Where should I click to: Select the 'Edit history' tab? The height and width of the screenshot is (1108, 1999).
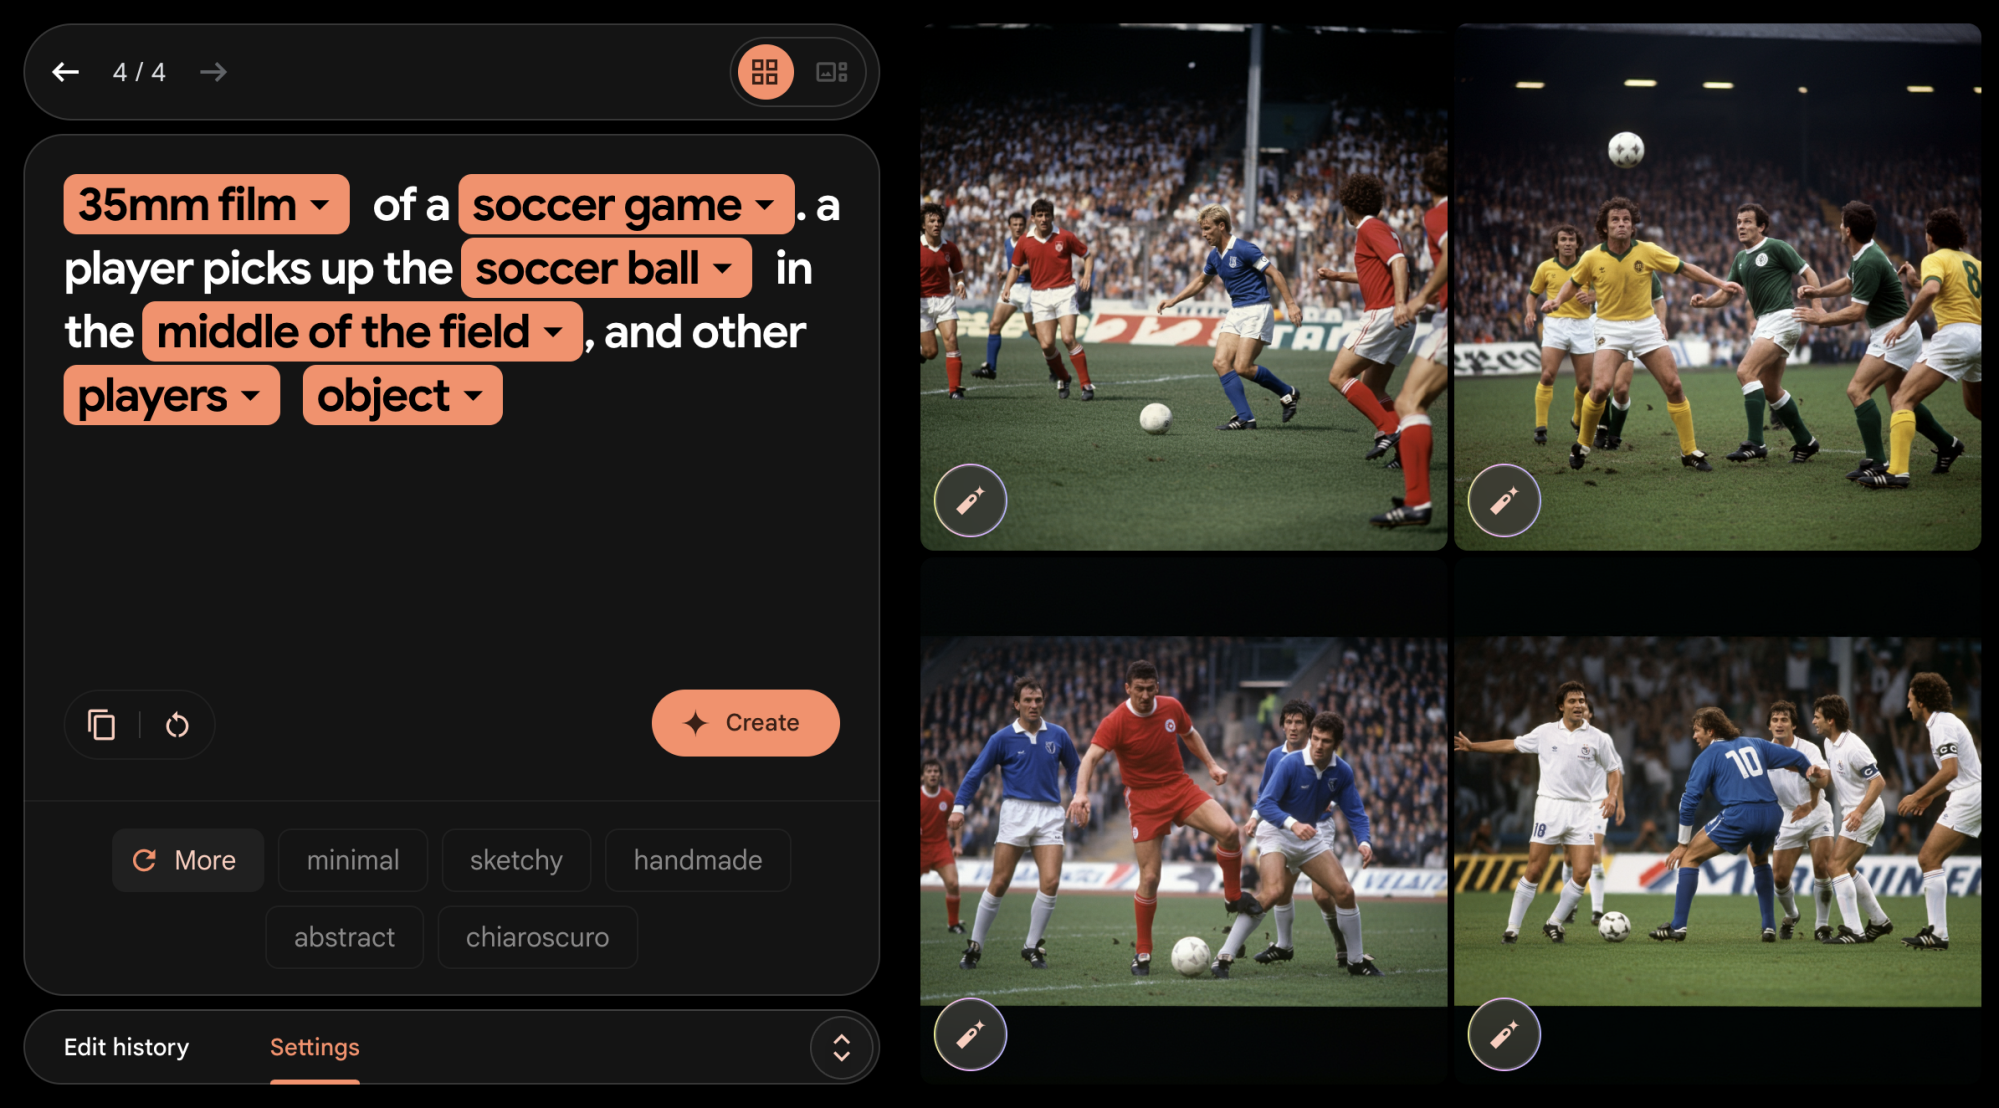click(128, 1045)
